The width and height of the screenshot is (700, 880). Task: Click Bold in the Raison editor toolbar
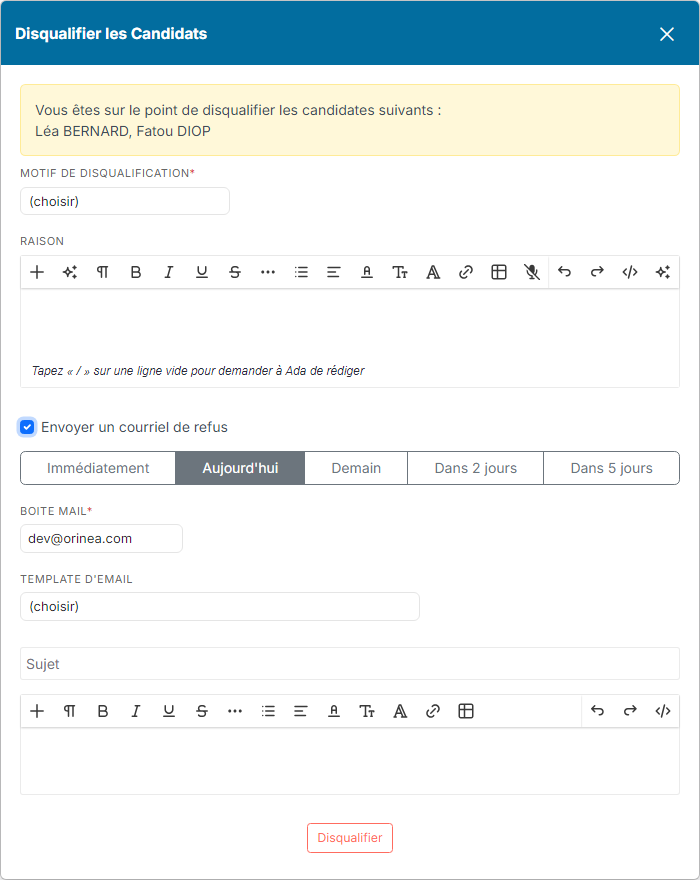pyautogui.click(x=135, y=272)
